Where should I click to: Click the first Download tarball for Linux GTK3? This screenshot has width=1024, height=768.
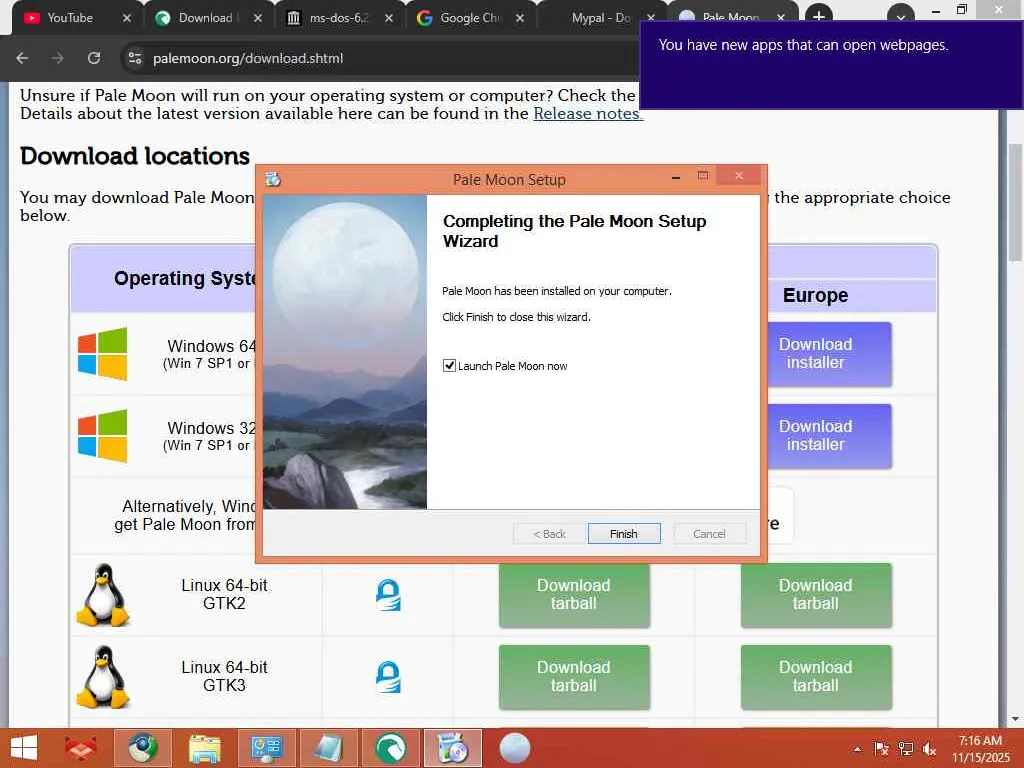[x=574, y=677]
